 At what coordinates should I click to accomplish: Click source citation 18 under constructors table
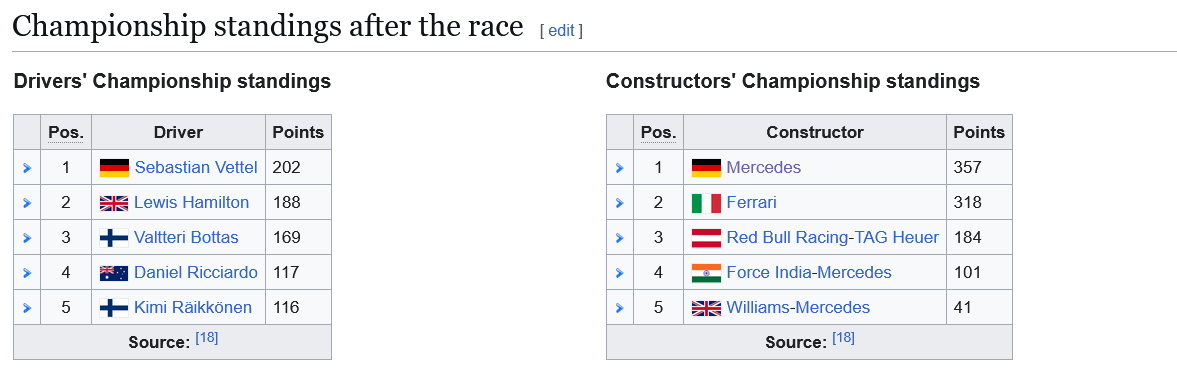843,338
